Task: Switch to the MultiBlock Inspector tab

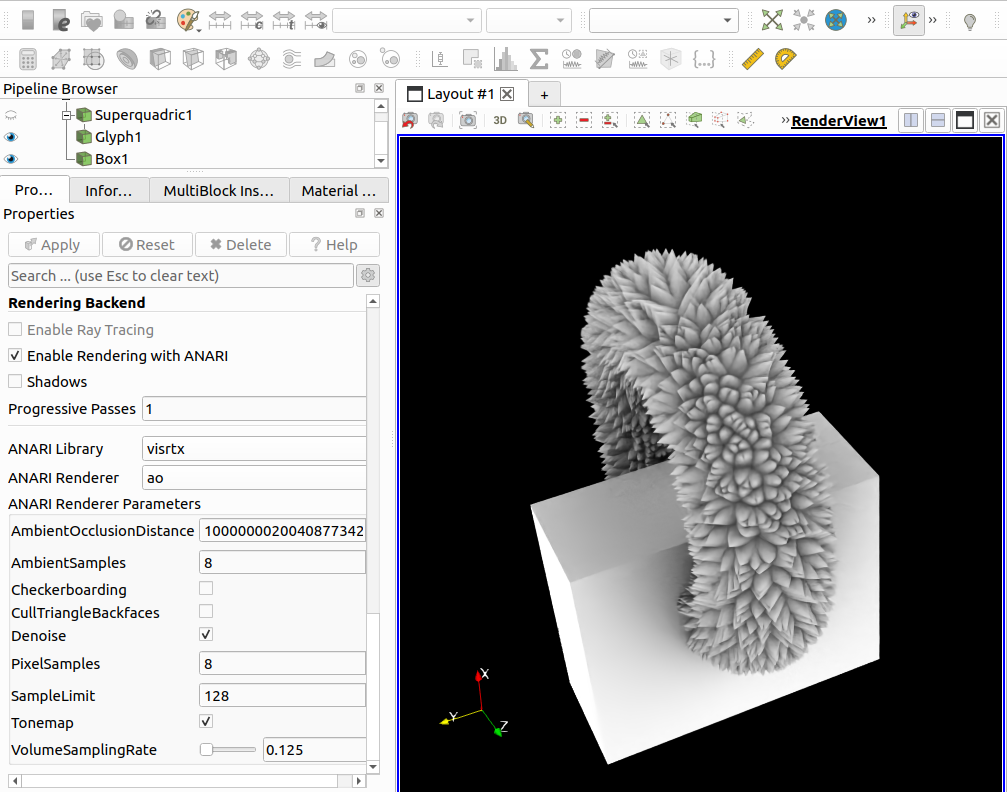Action: tap(219, 190)
